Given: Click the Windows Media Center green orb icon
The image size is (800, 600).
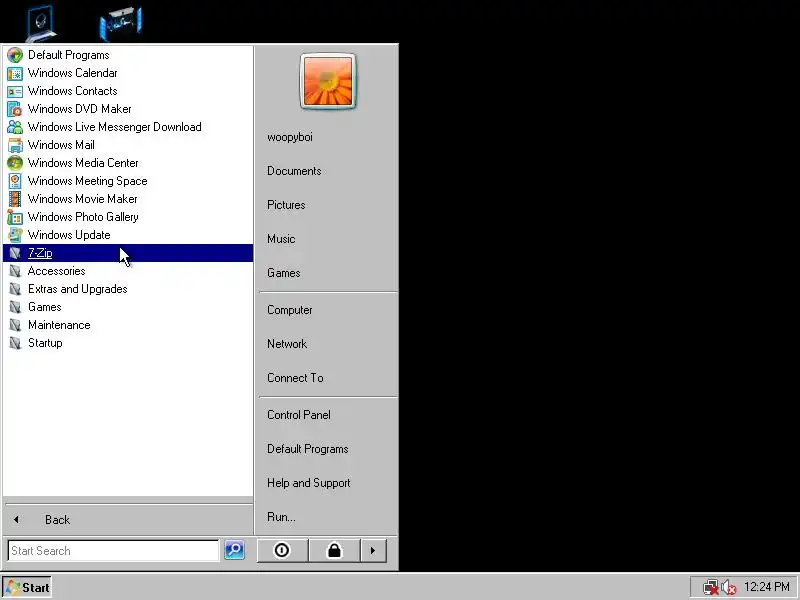Looking at the screenshot, I should coord(15,163).
